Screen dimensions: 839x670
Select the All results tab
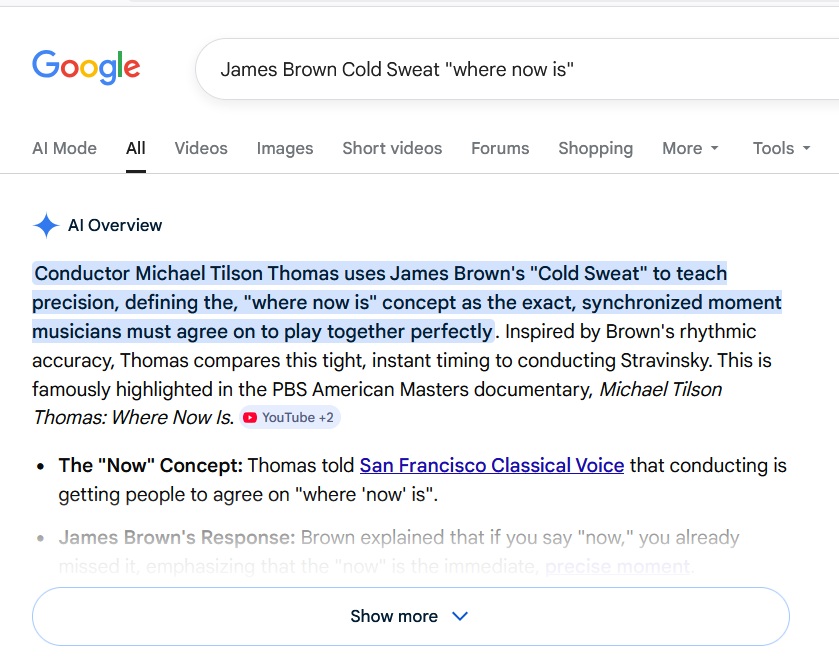point(136,148)
